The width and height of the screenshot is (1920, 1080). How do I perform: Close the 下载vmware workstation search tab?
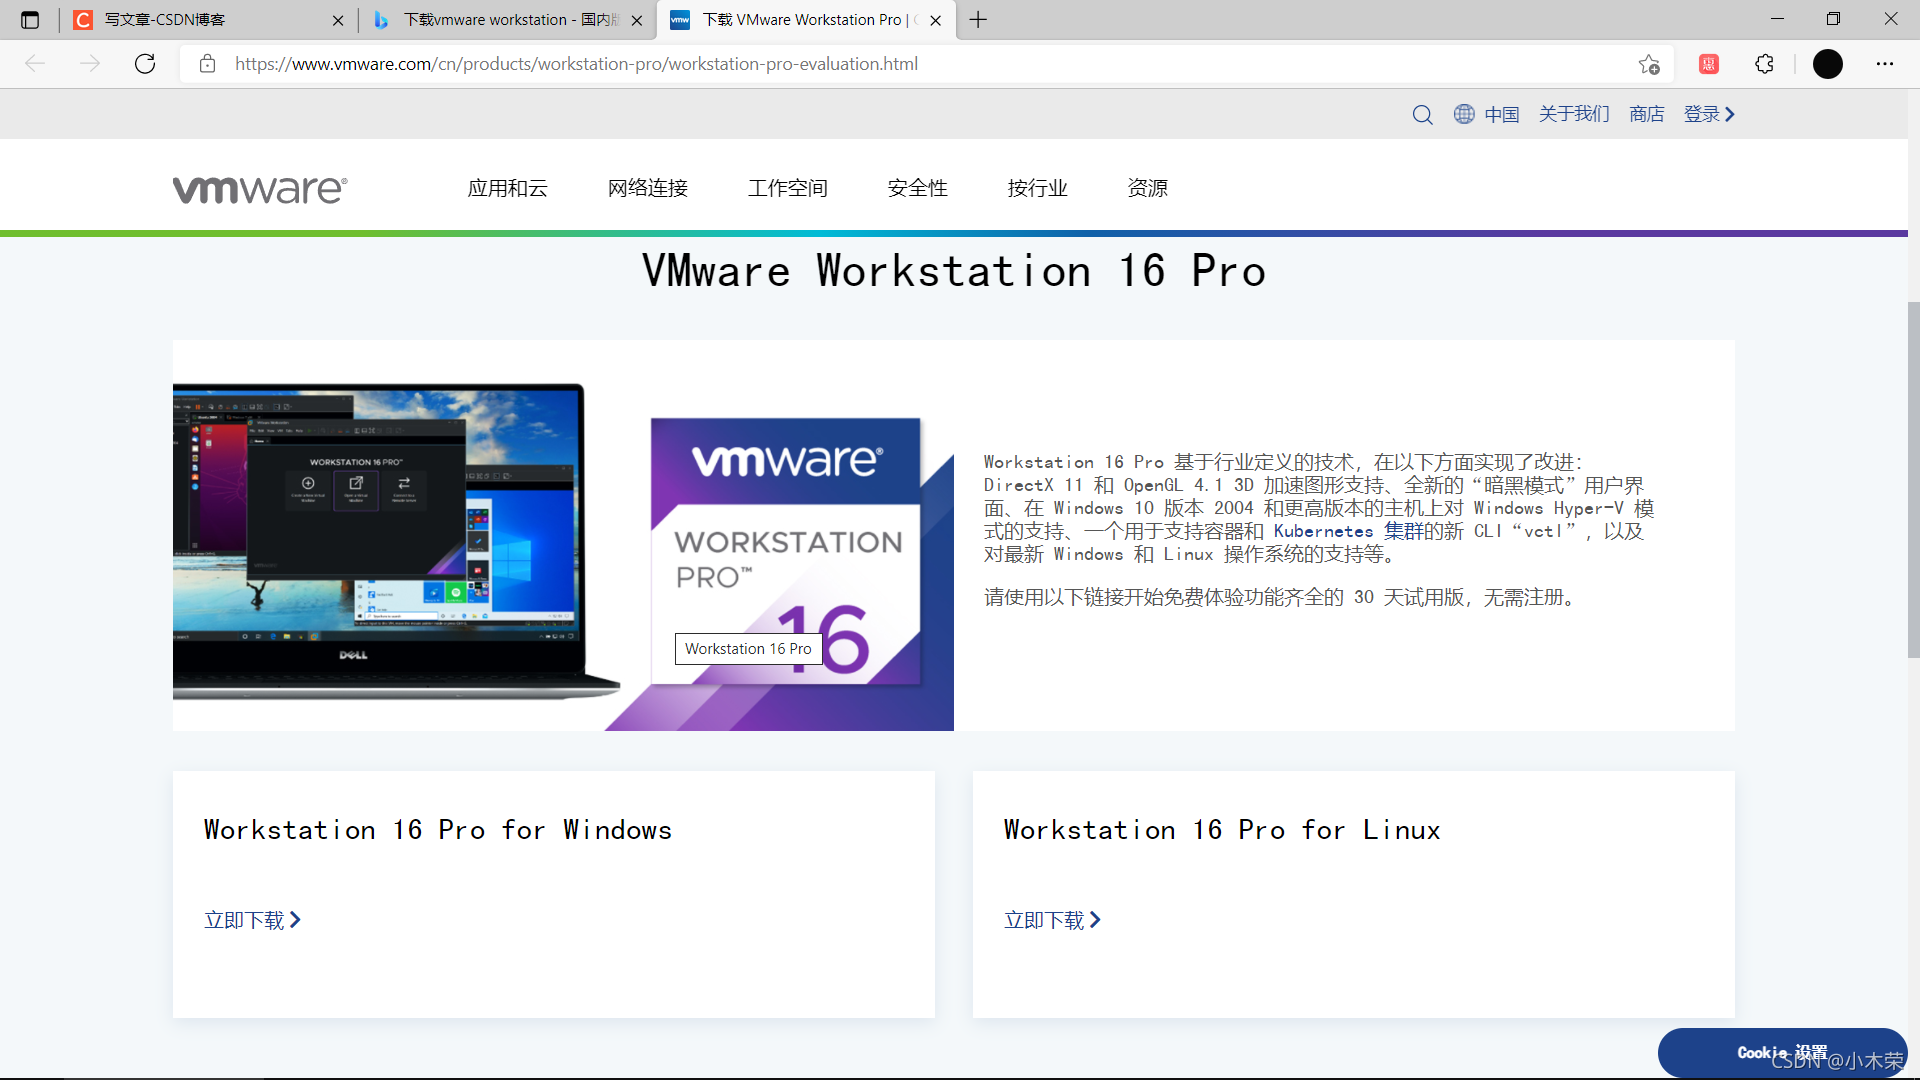tap(637, 20)
